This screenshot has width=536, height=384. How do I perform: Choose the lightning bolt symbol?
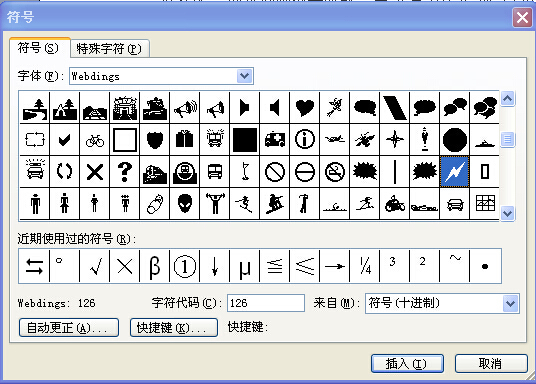455,171
